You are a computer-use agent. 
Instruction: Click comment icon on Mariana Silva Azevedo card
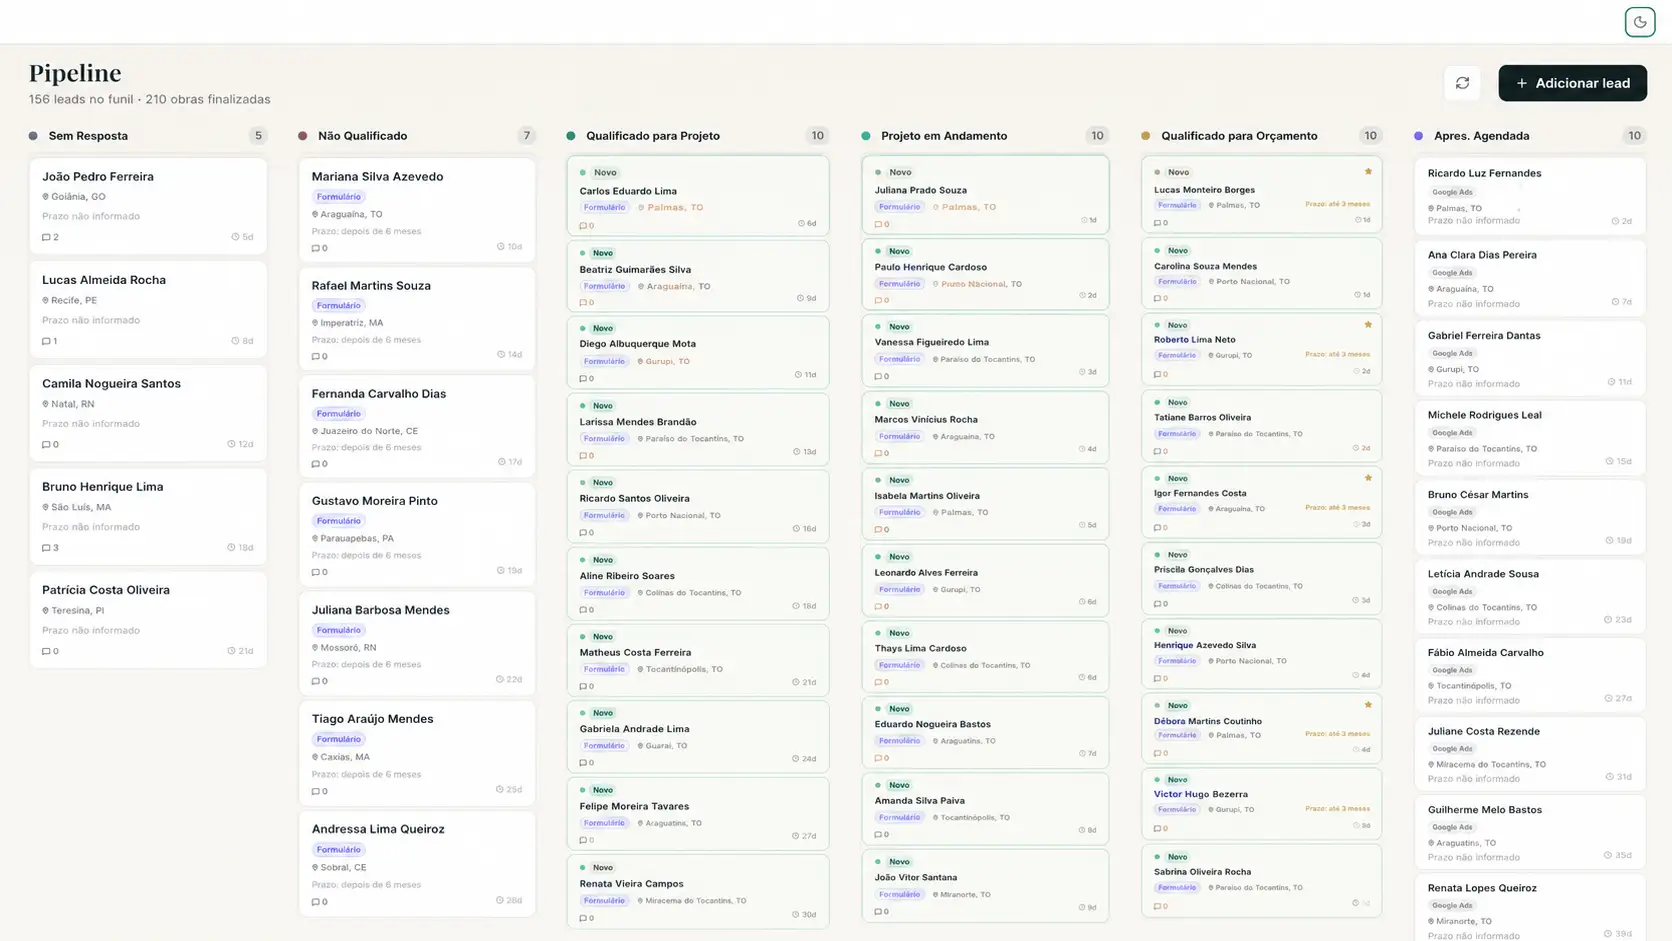(x=315, y=248)
